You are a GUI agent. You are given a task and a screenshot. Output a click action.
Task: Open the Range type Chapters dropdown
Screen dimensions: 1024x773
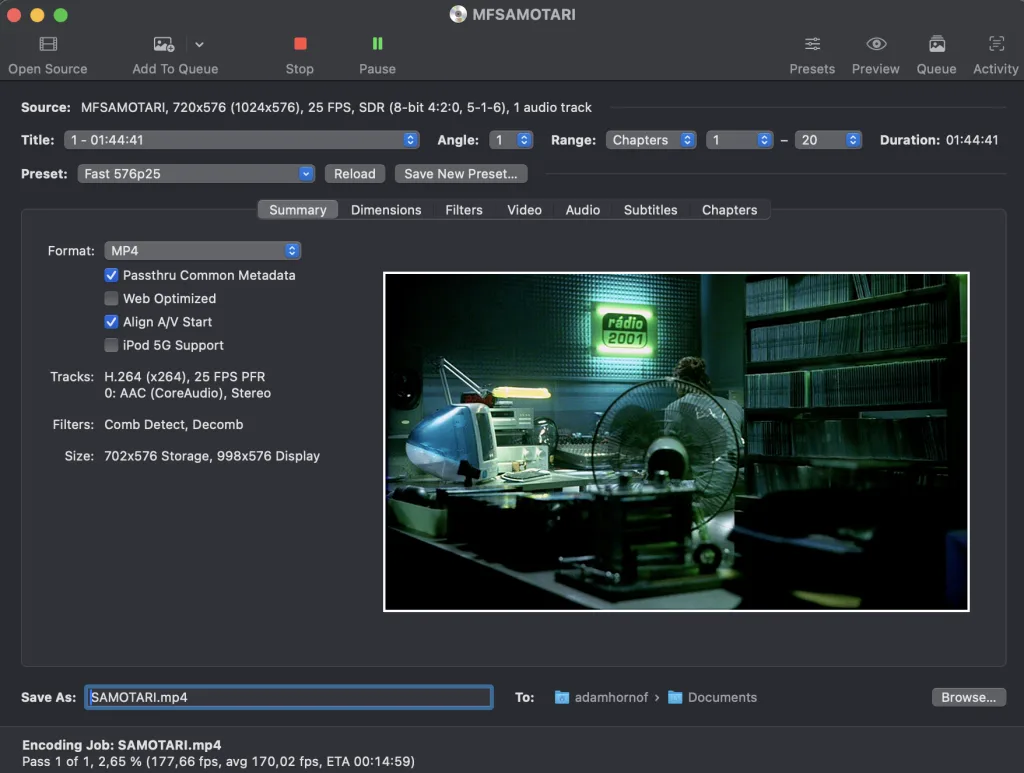[651, 140]
